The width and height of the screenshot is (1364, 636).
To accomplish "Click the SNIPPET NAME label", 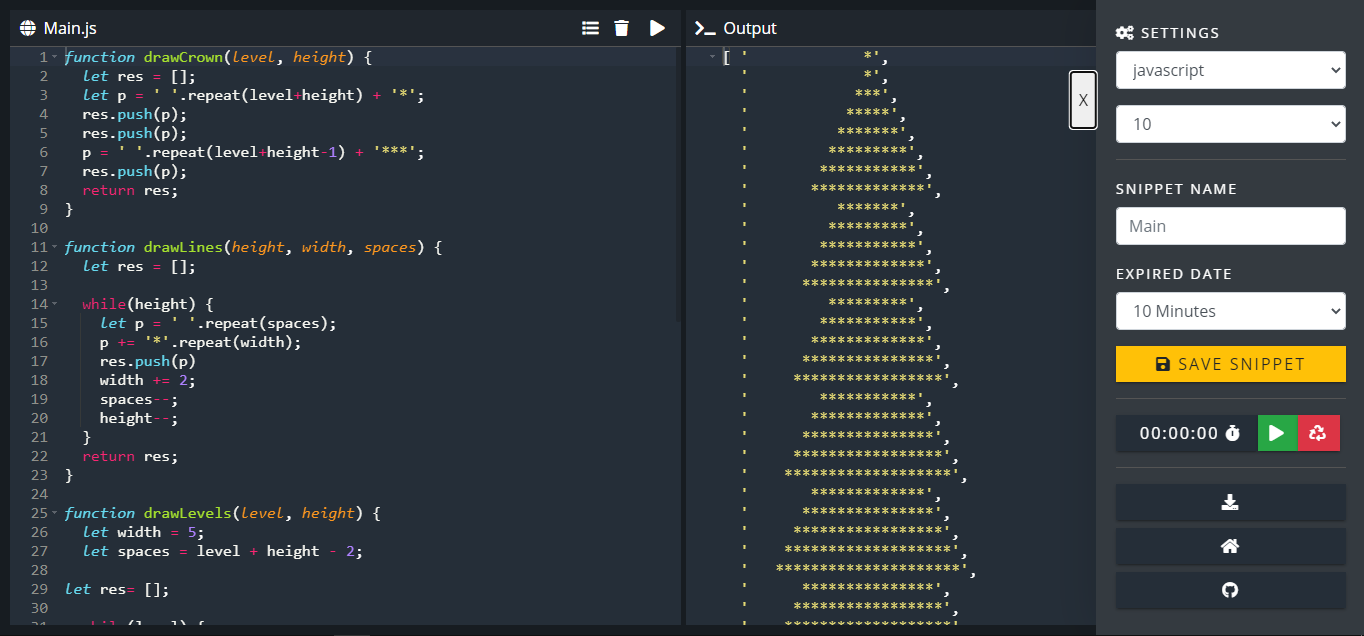I will point(1176,189).
